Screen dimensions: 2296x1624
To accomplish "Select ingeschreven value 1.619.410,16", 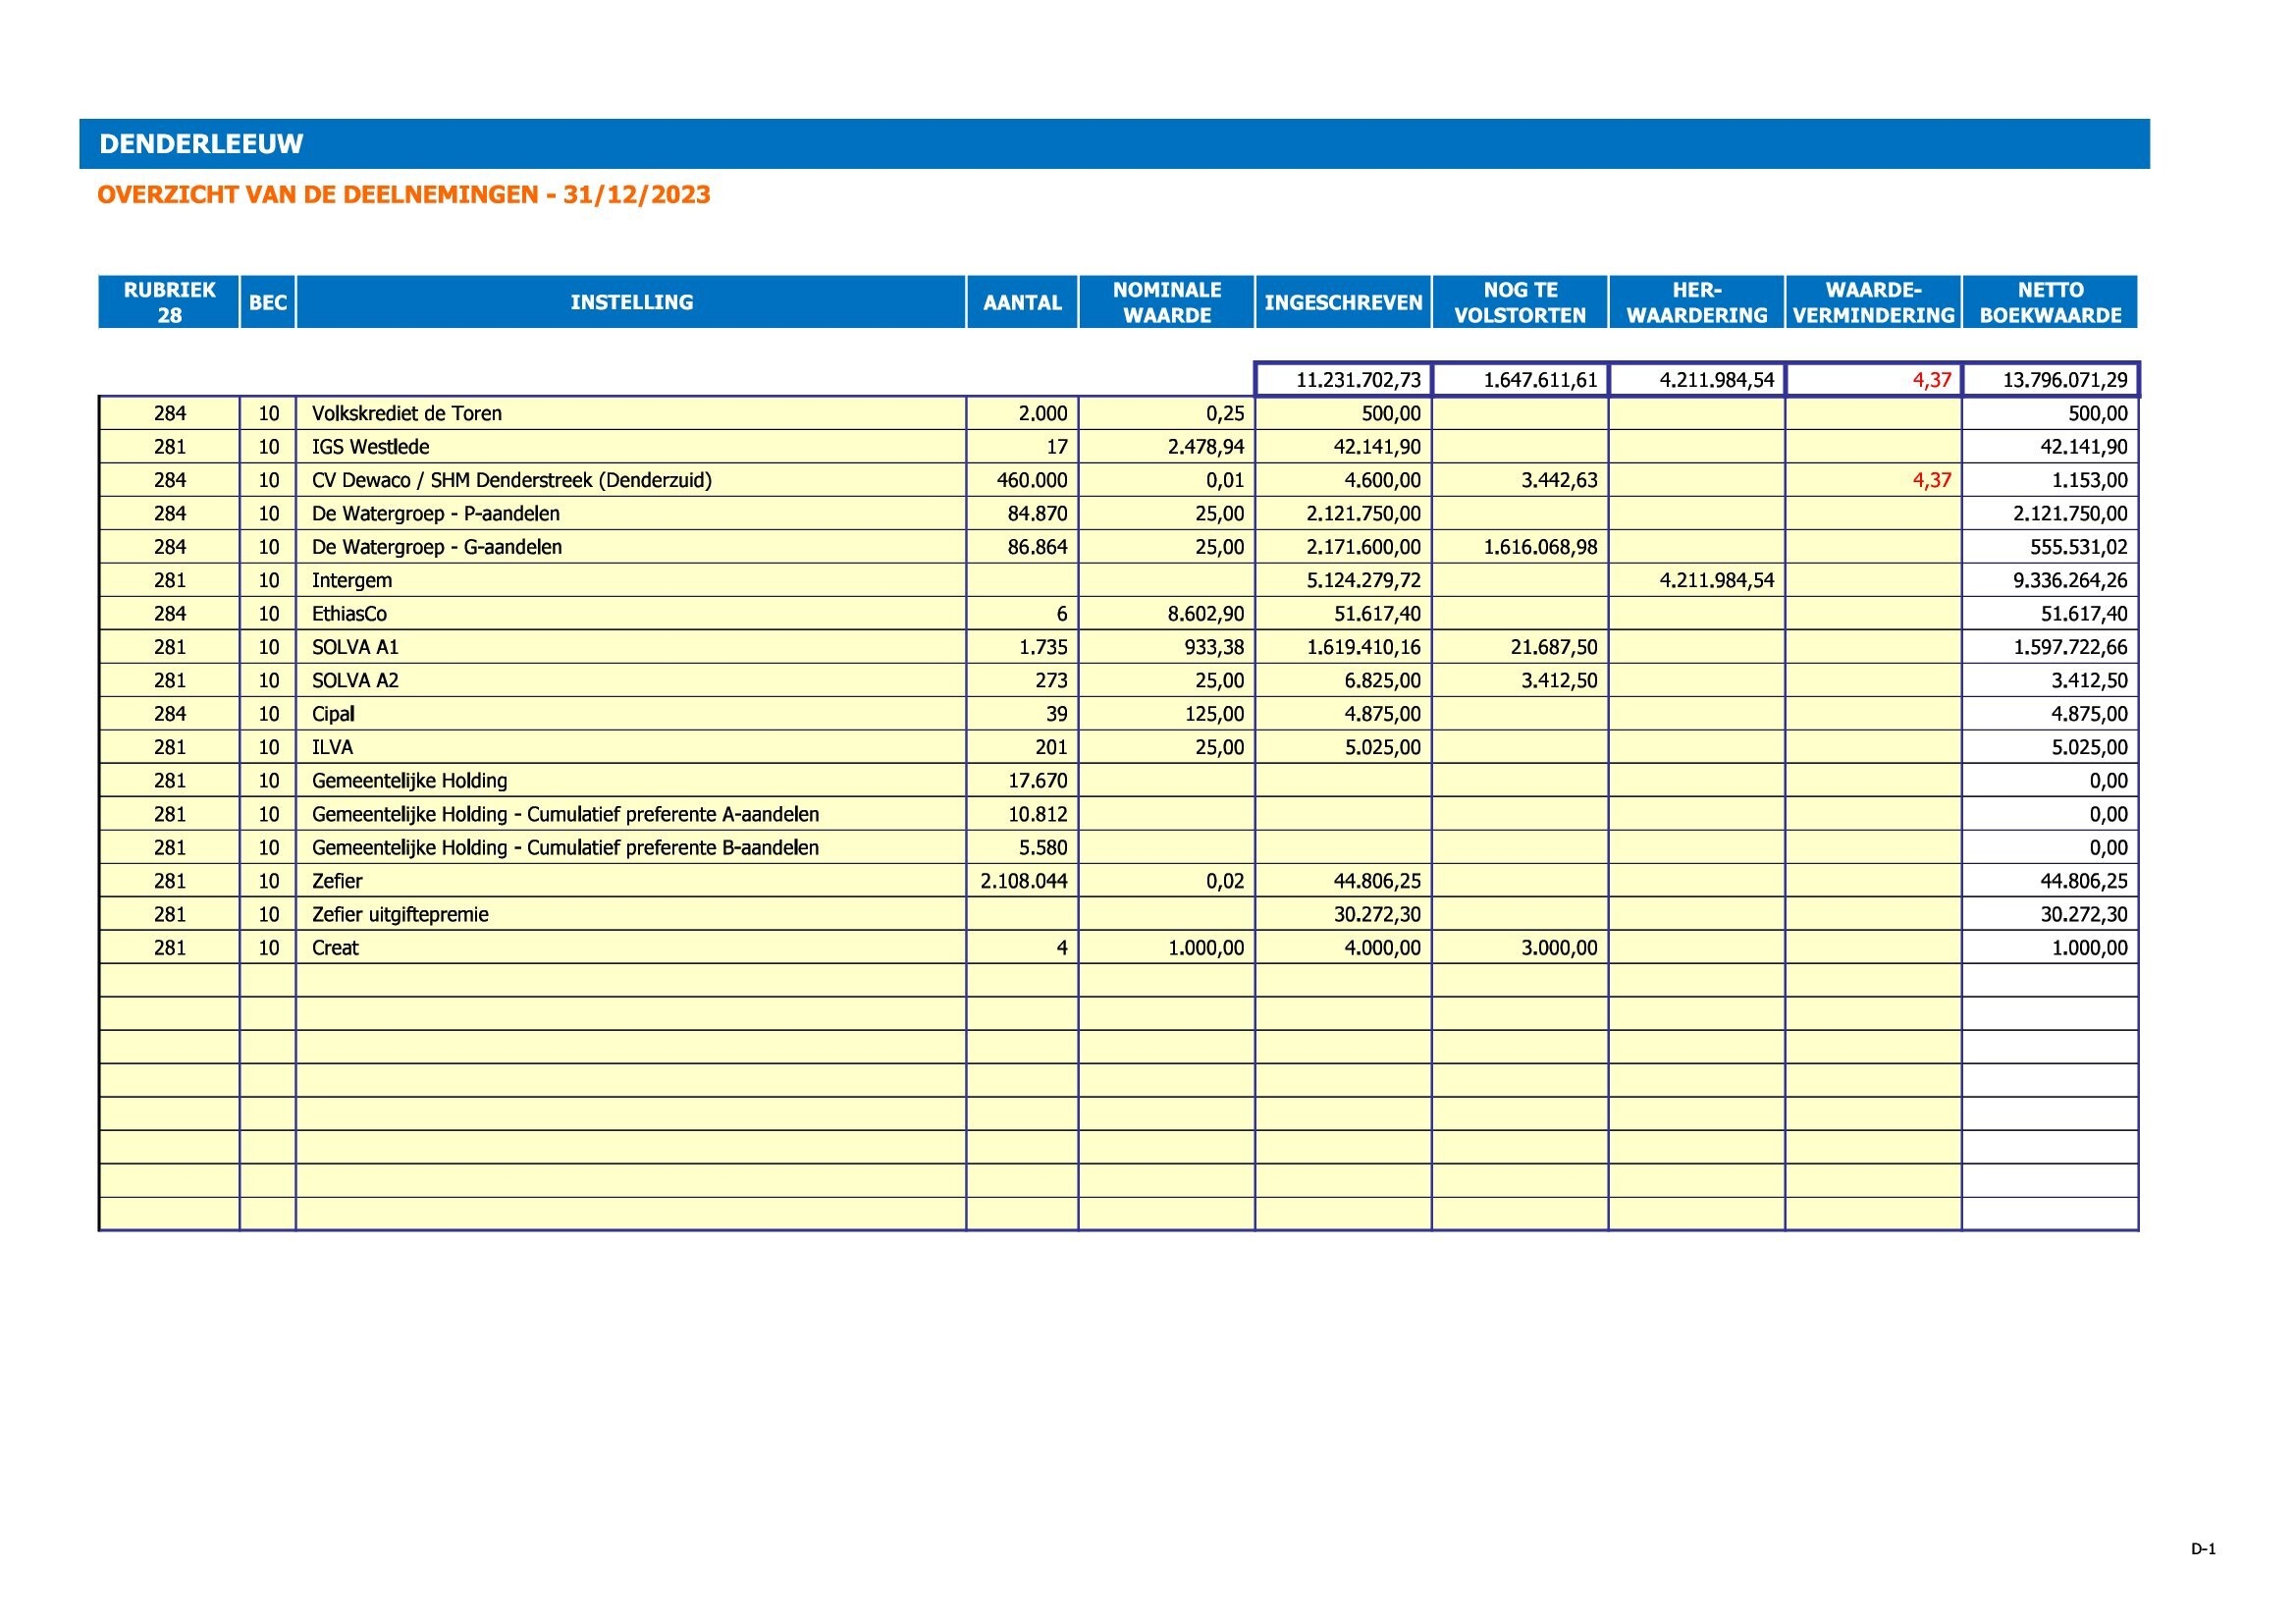I will tap(1343, 647).
